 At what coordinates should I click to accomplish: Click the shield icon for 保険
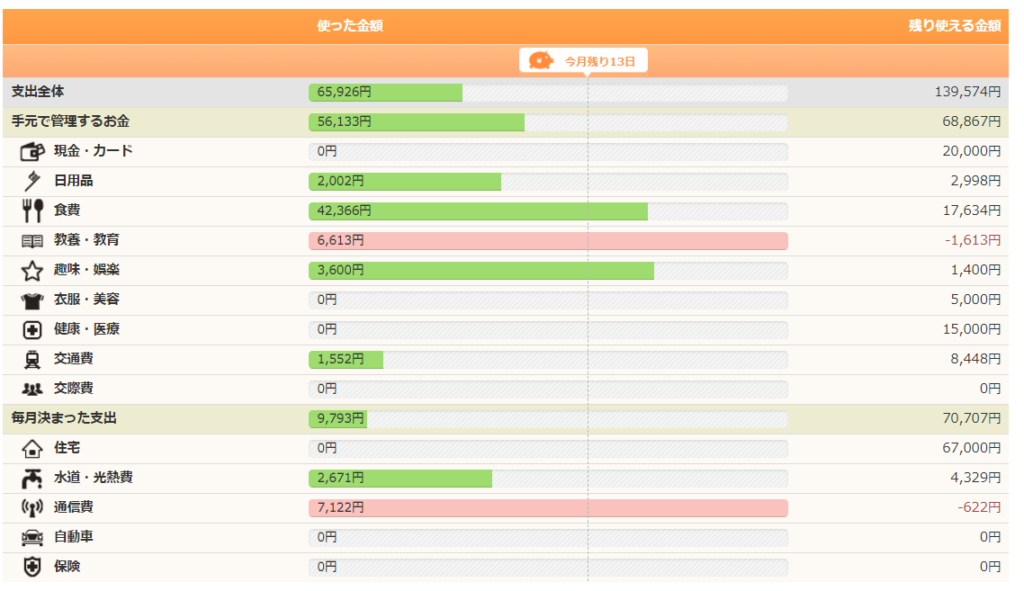pyautogui.click(x=32, y=567)
